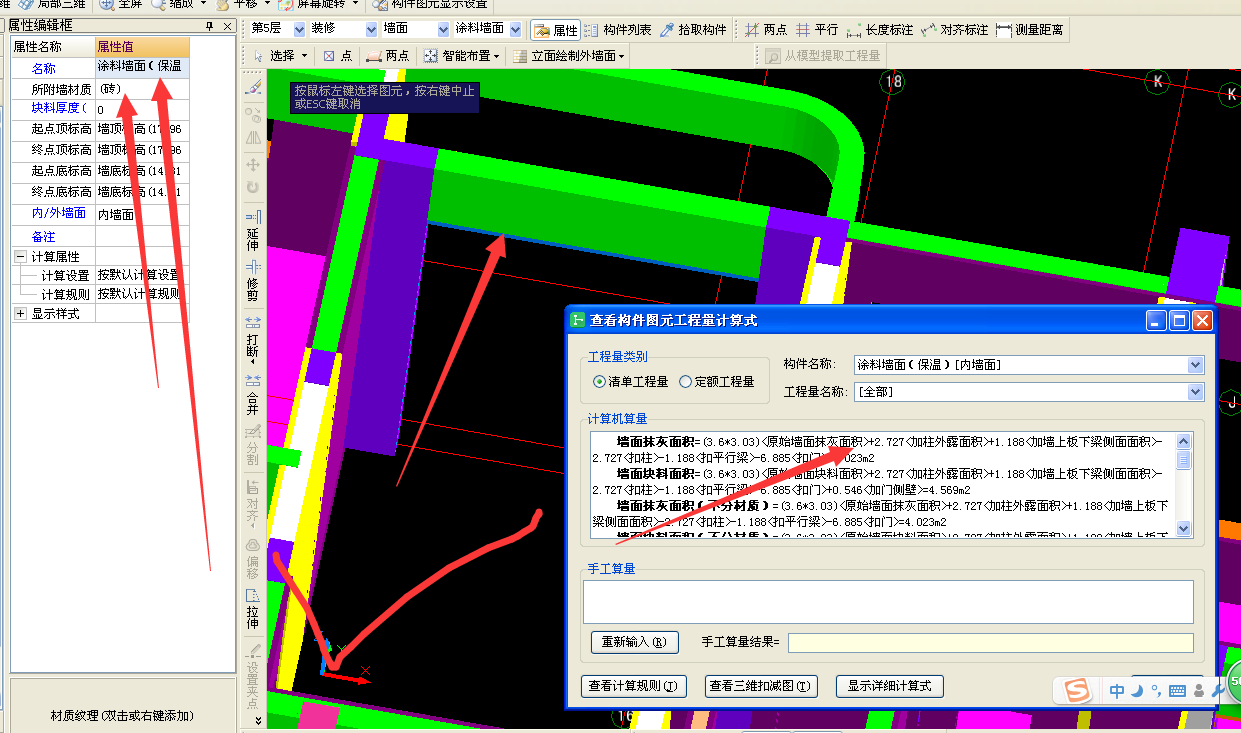Image resolution: width=1241 pixels, height=733 pixels.
Task: Collapse the 计算属性 tree node
Action: pos(21,257)
